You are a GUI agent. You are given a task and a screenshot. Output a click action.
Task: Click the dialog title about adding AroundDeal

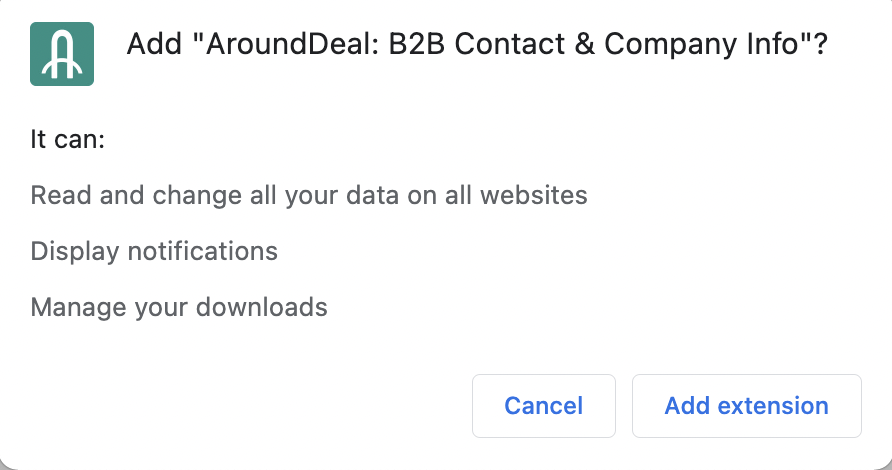[x=477, y=46]
